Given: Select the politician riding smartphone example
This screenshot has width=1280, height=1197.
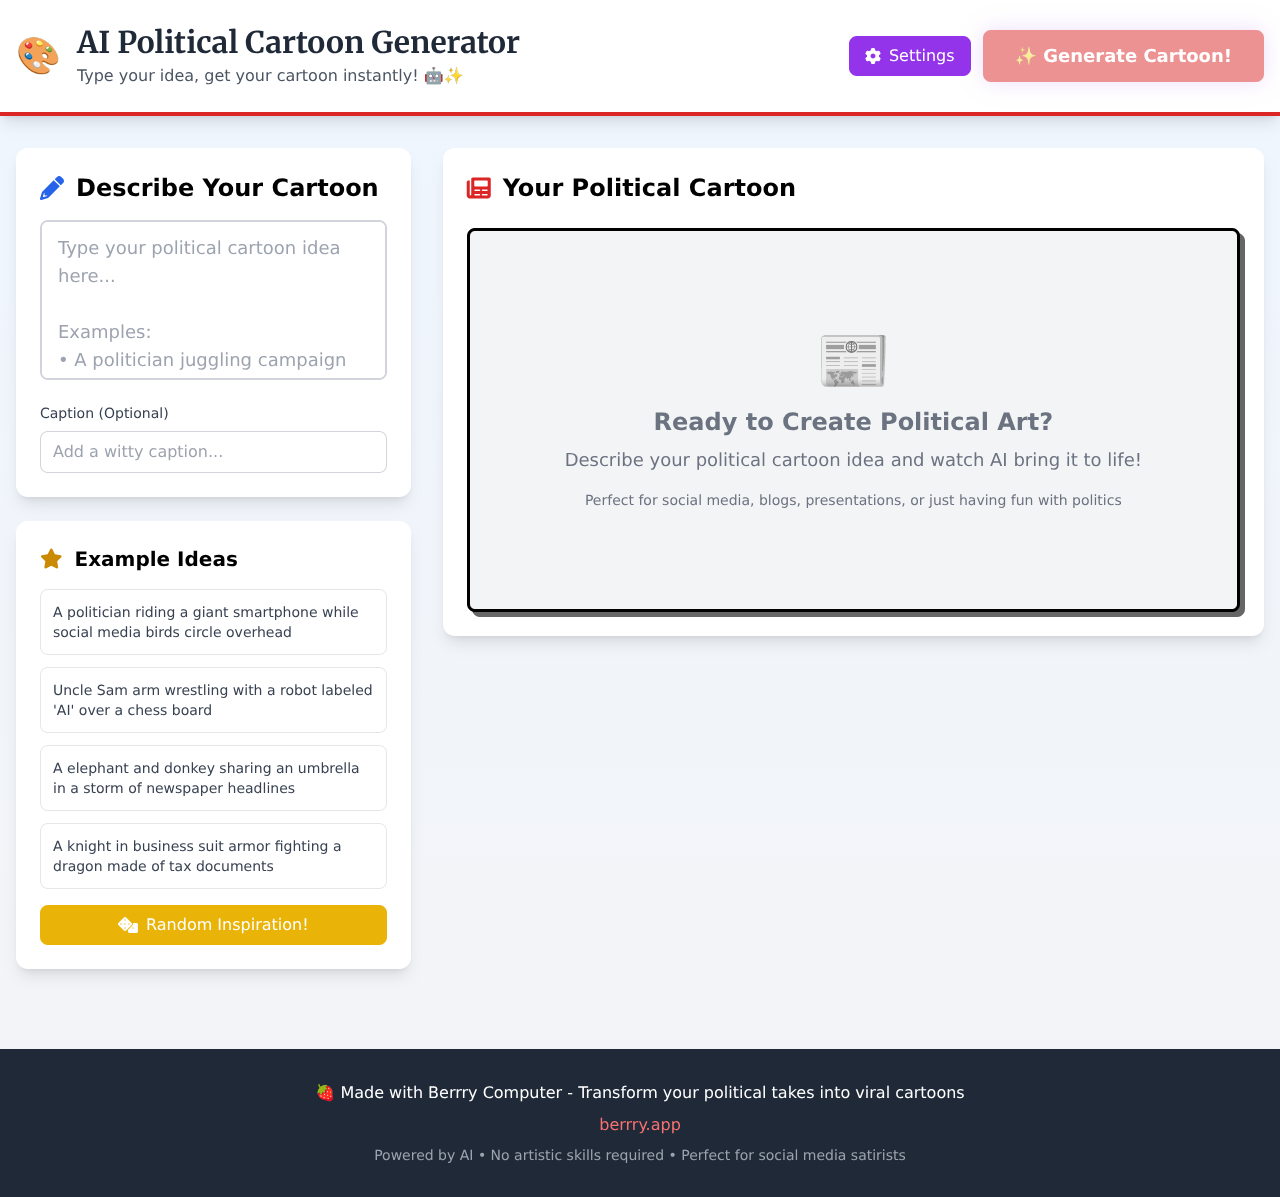Looking at the screenshot, I should 213,621.
